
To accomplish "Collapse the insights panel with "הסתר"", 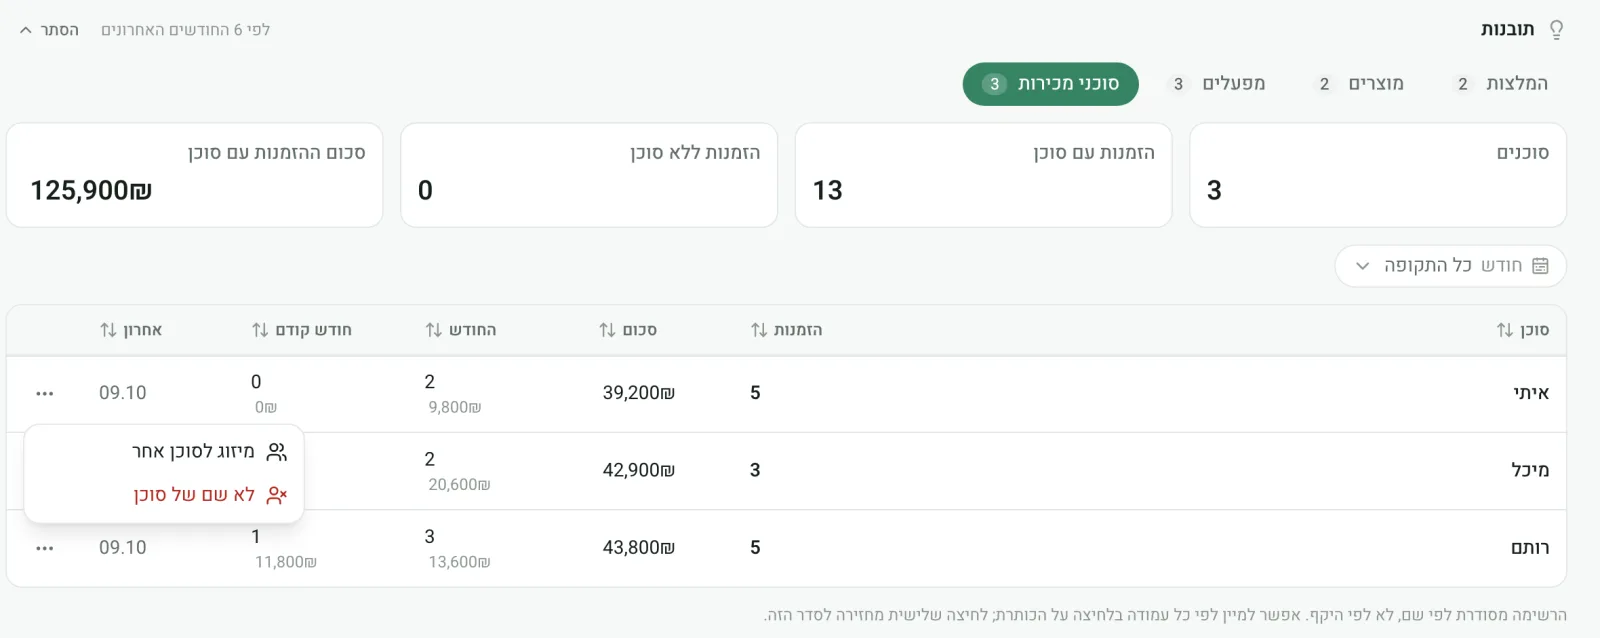I will [49, 30].
